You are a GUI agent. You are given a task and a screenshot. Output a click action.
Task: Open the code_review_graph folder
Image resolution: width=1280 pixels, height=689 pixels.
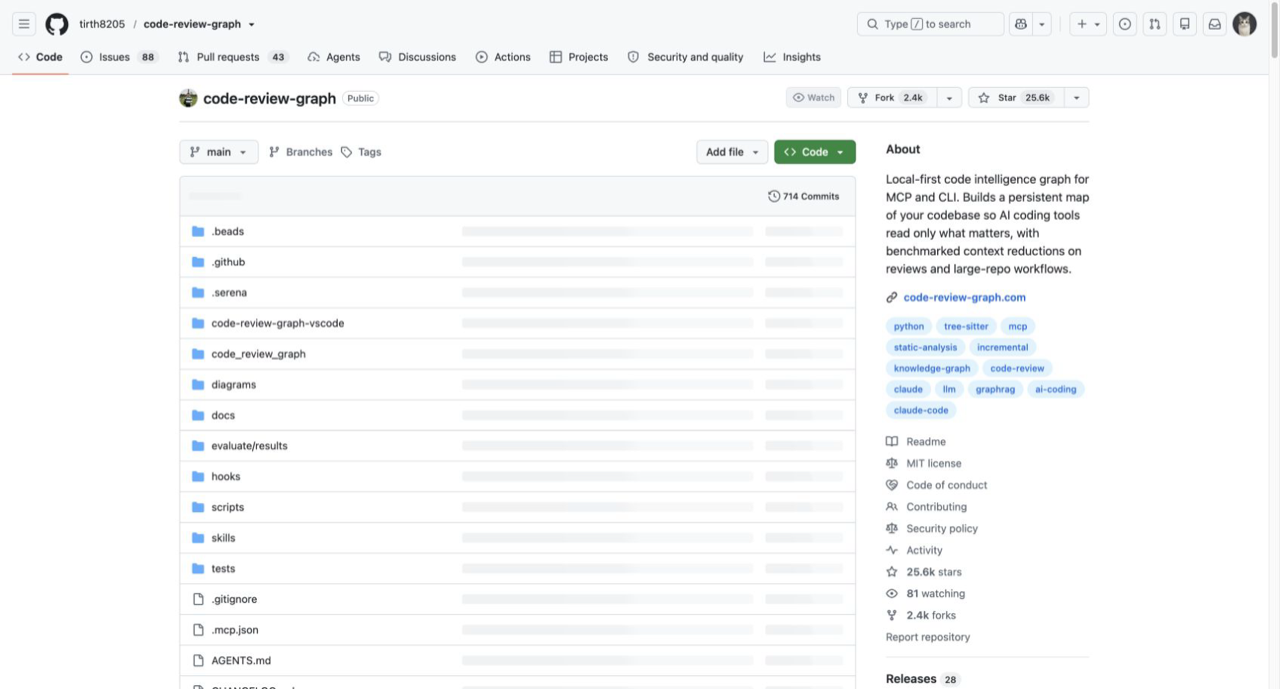point(258,354)
